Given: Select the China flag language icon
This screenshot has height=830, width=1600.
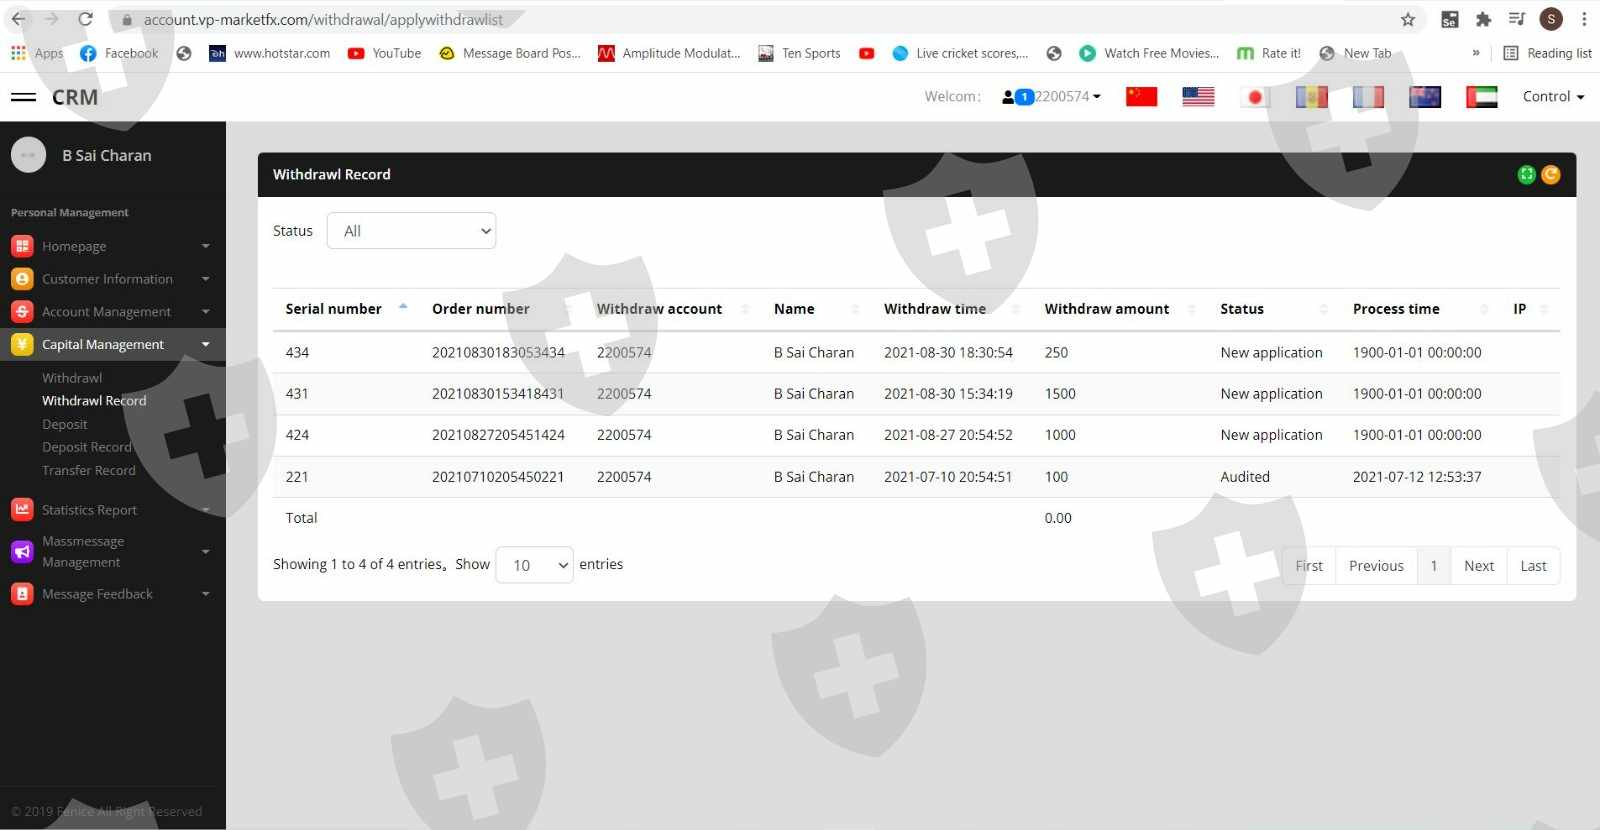Looking at the screenshot, I should coord(1141,97).
